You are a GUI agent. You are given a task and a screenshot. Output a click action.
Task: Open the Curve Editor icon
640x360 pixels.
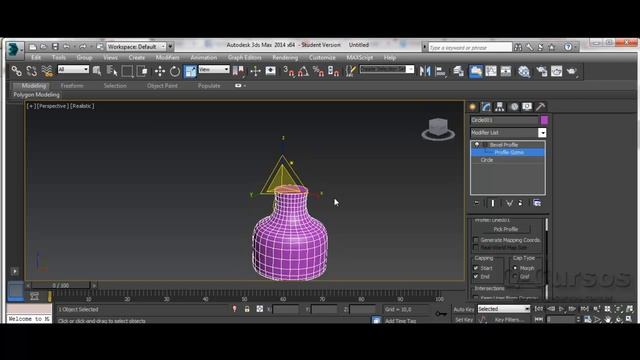(x=491, y=71)
